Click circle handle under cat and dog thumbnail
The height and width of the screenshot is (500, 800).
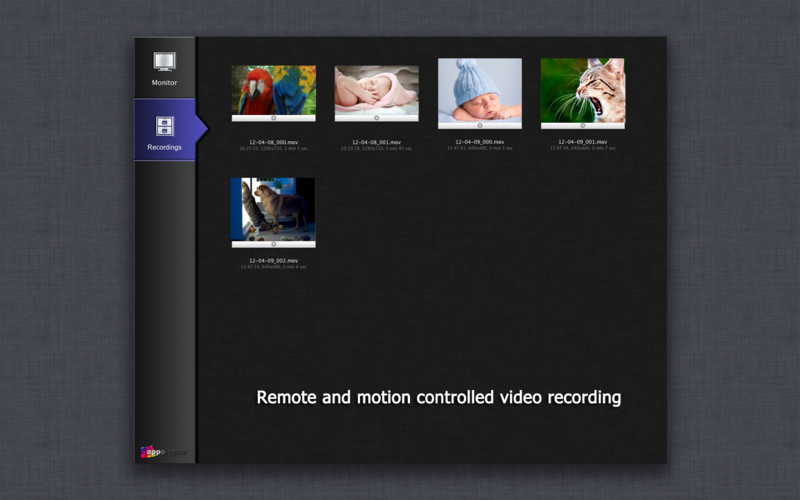pos(273,244)
